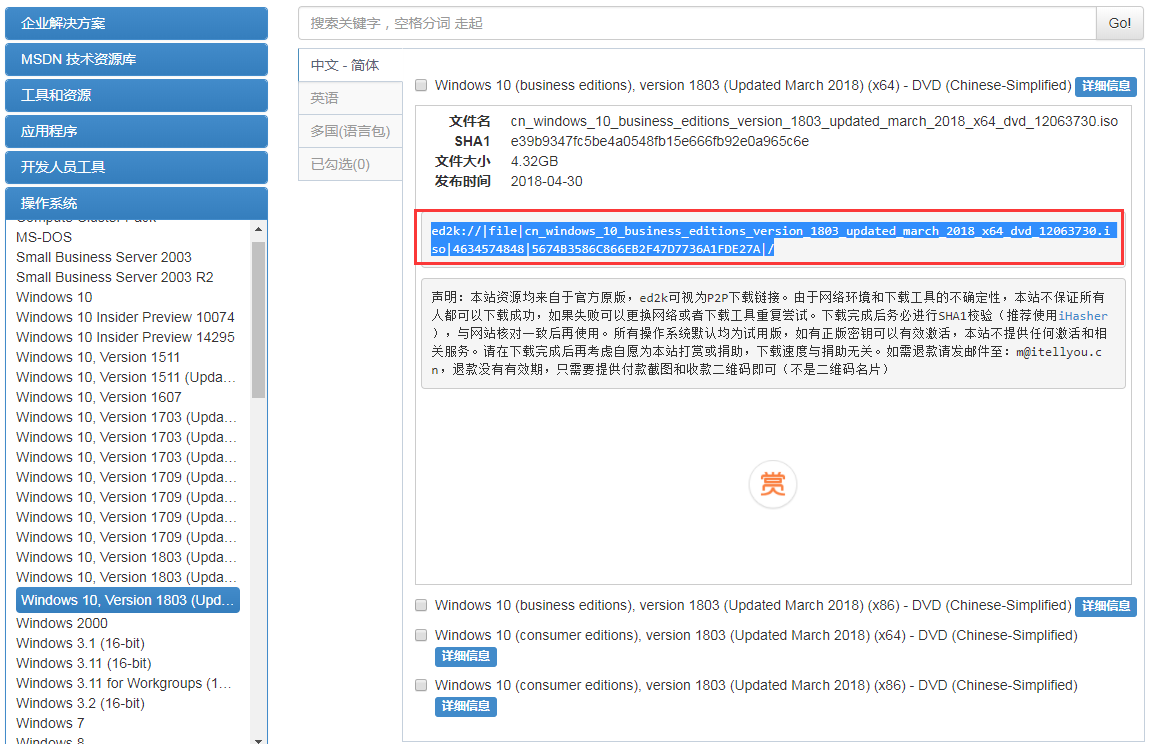Check the consumer editions x64 checkbox
The height and width of the screenshot is (744, 1152).
[421, 635]
